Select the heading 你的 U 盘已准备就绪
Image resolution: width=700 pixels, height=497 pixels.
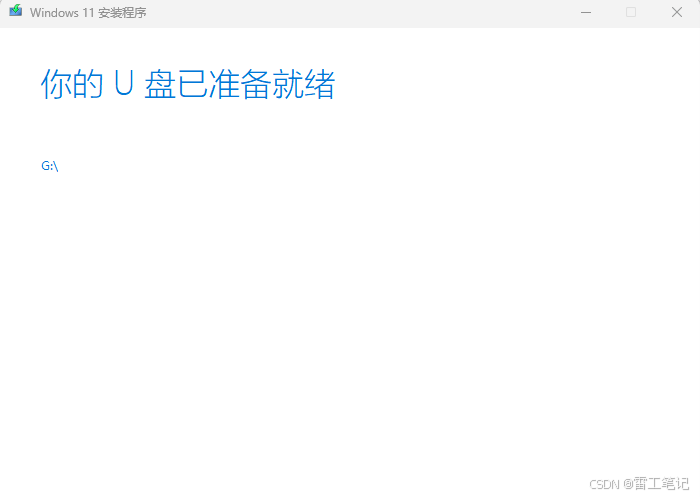(x=188, y=84)
